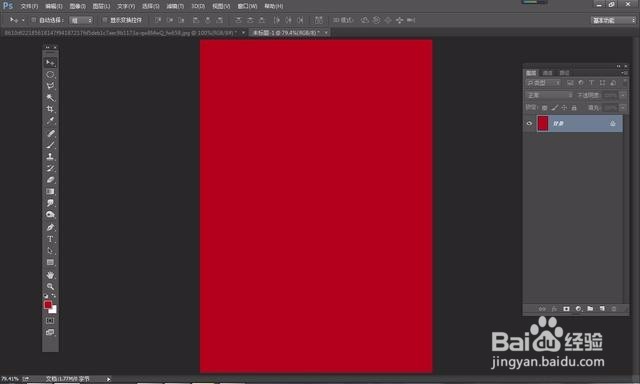Open the Window (窗口) menu
Image resolution: width=640 pixels, height=384 pixels.
[x=247, y=6]
